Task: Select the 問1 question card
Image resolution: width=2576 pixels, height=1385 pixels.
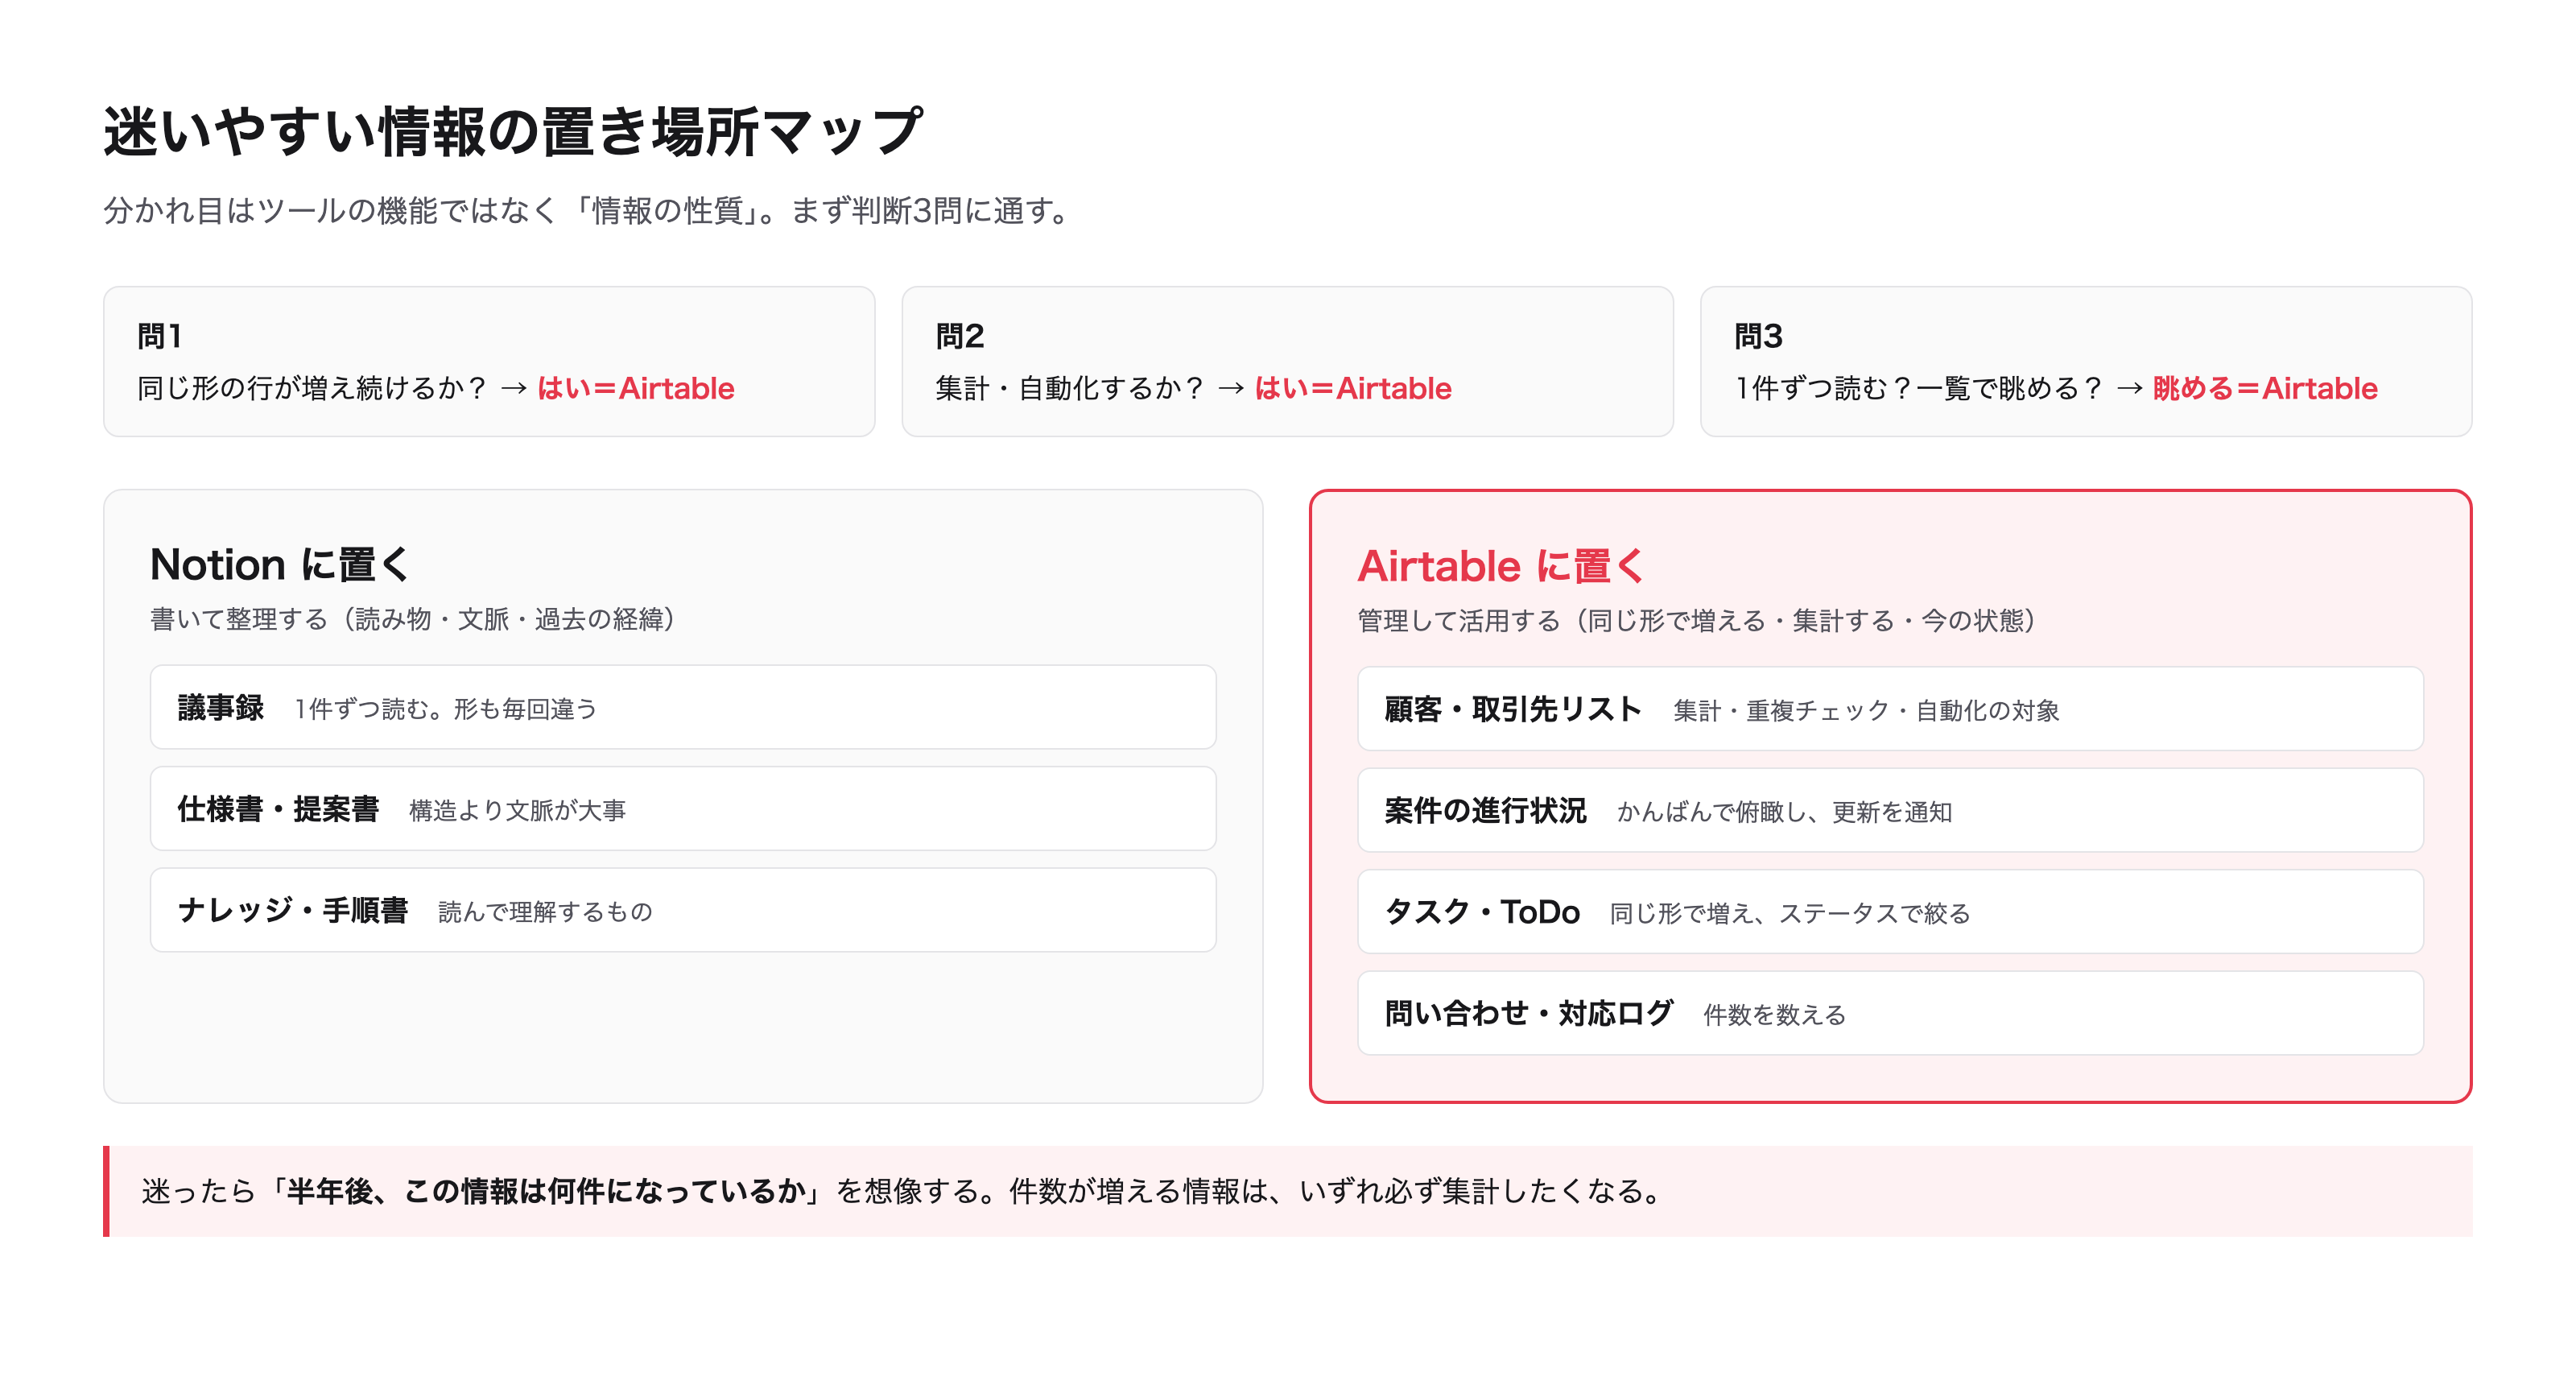Action: [x=489, y=361]
